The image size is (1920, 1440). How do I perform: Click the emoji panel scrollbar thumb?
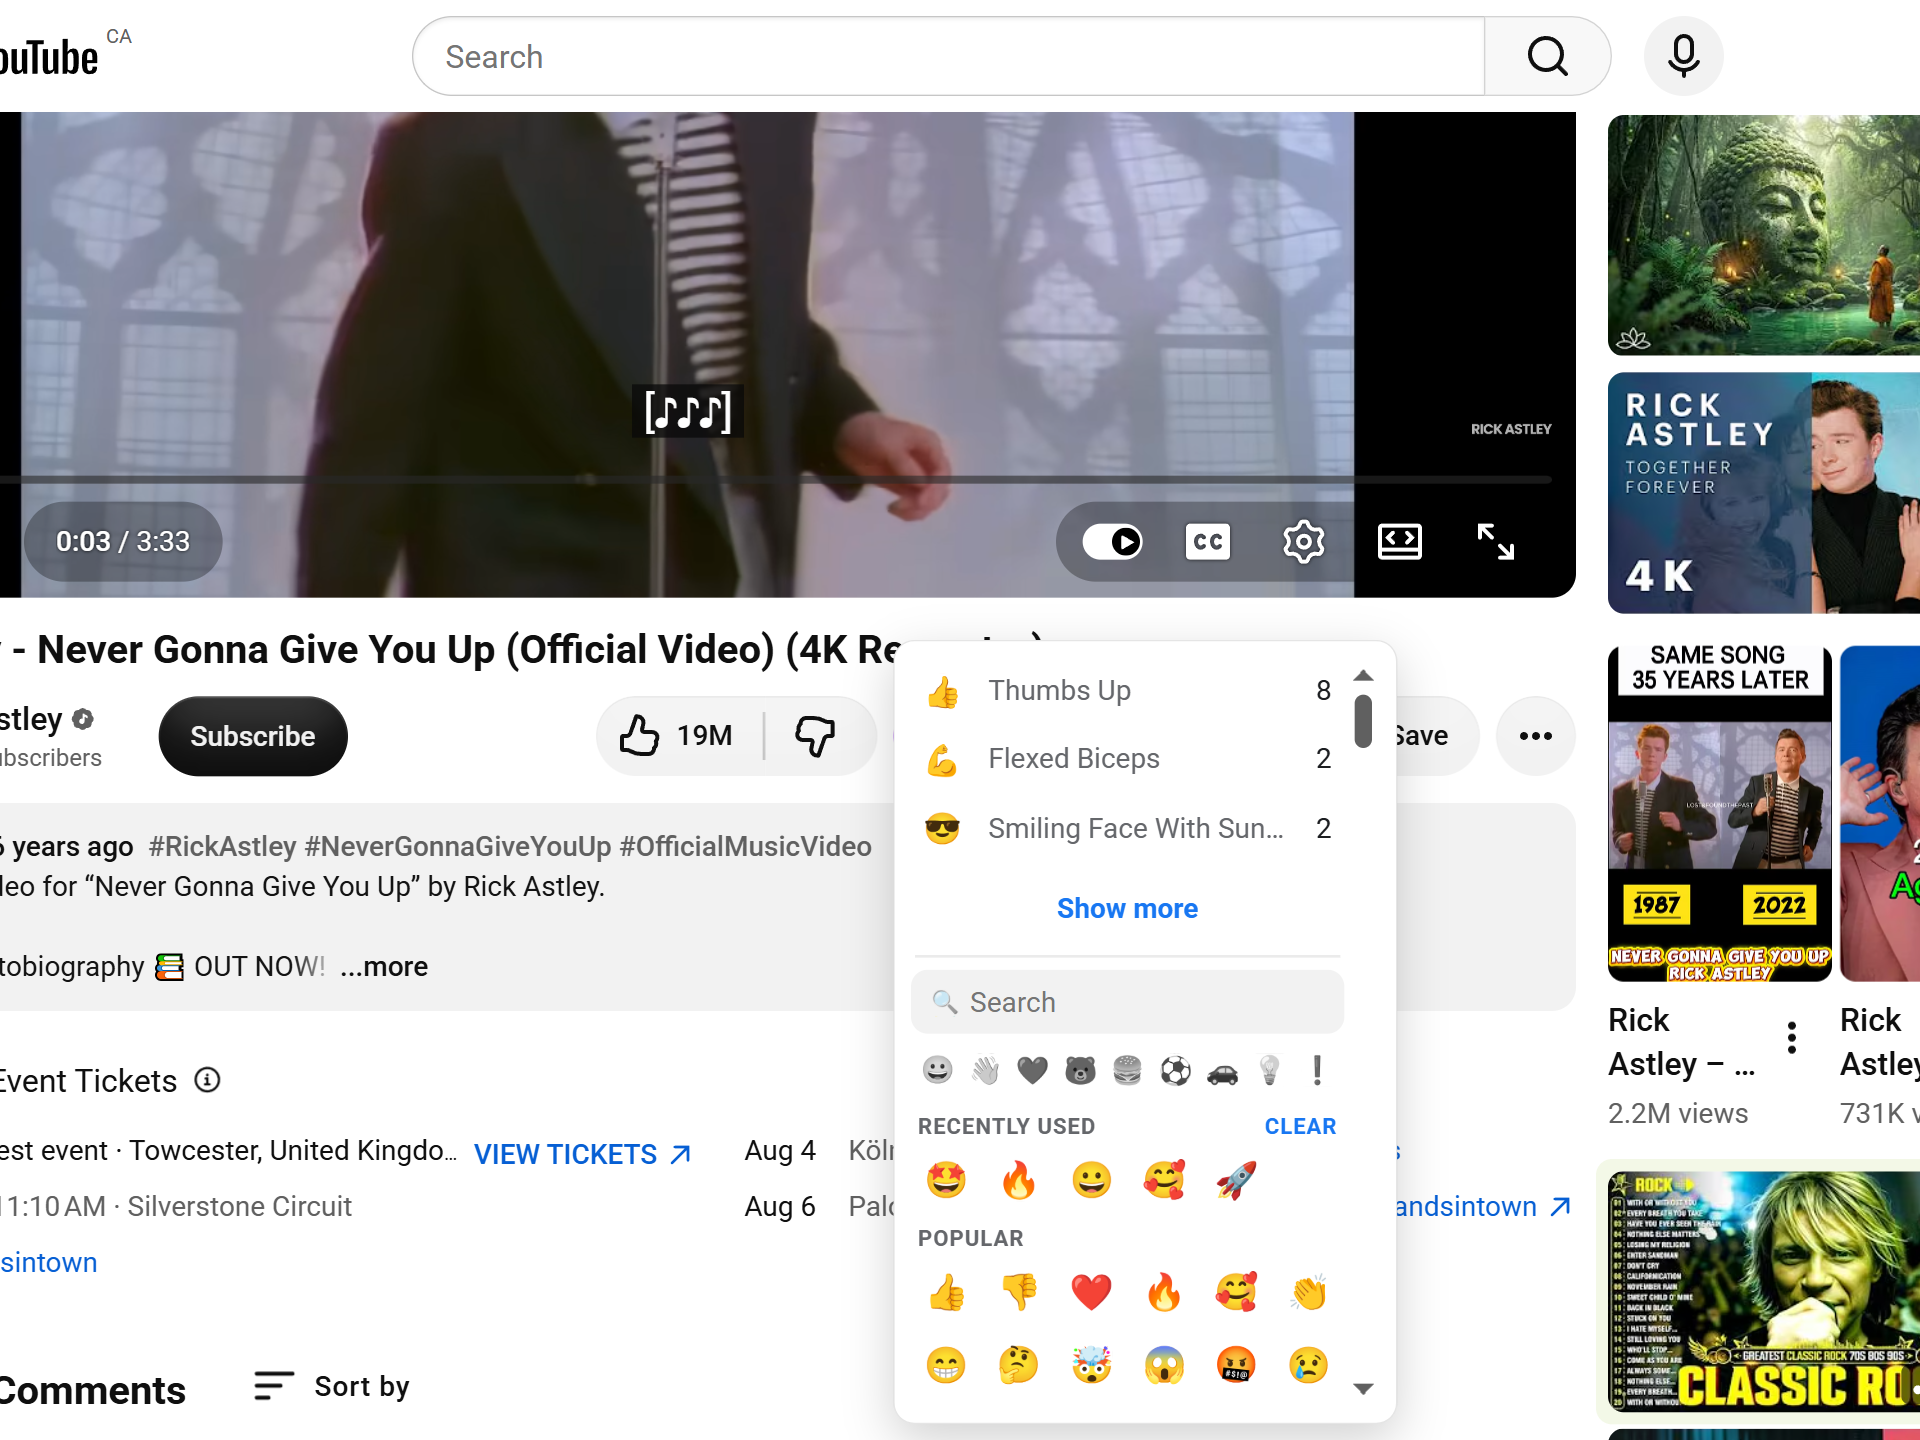(x=1363, y=721)
